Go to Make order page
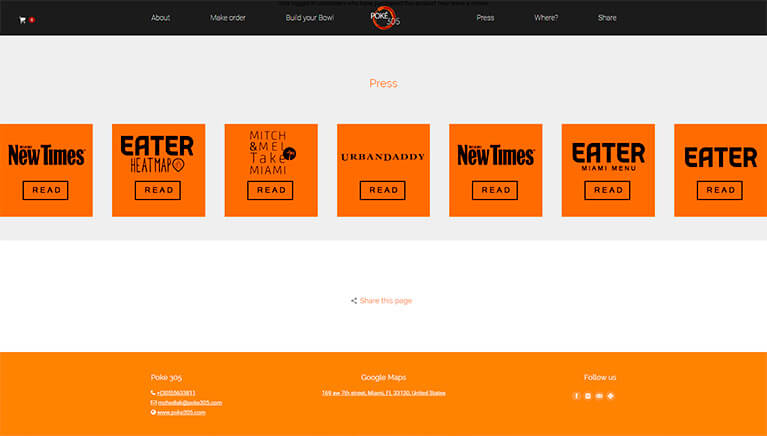 [228, 18]
